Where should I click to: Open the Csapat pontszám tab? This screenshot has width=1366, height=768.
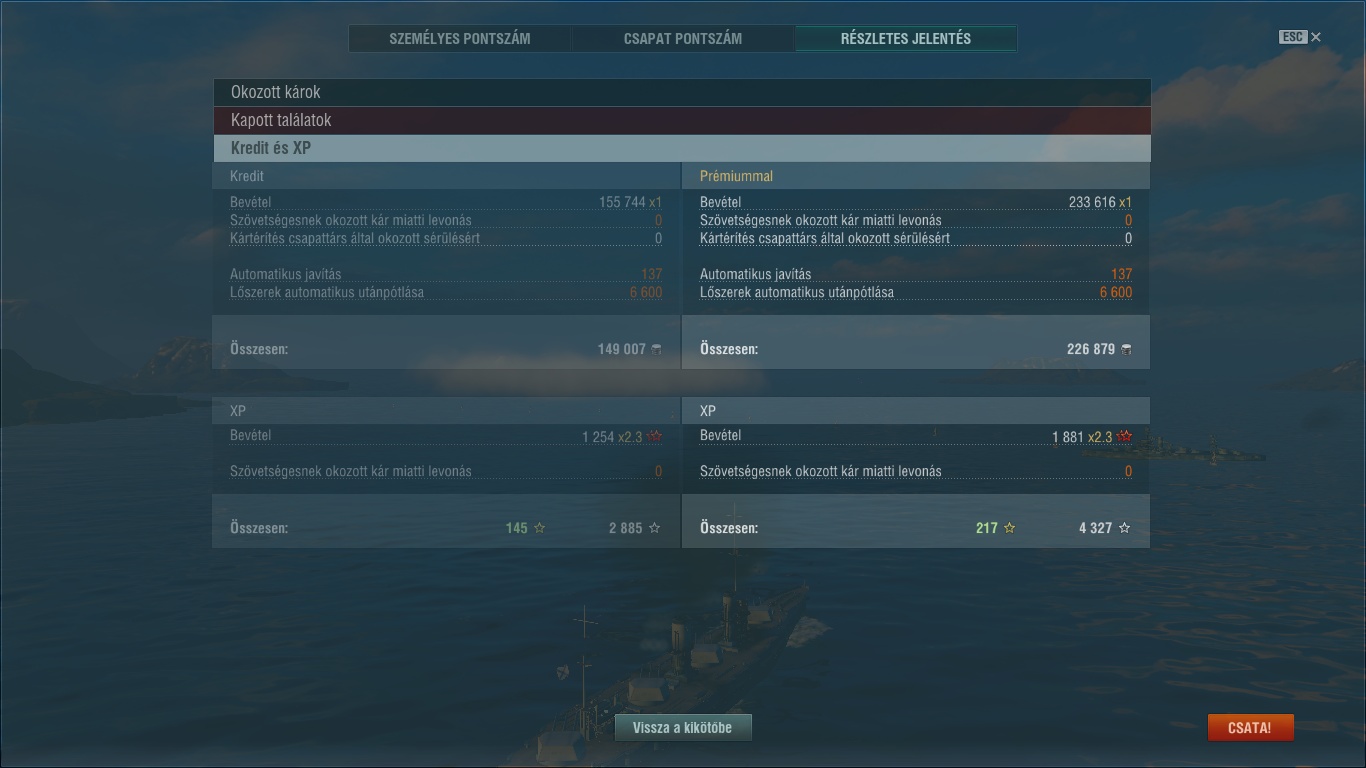pyautogui.click(x=683, y=39)
